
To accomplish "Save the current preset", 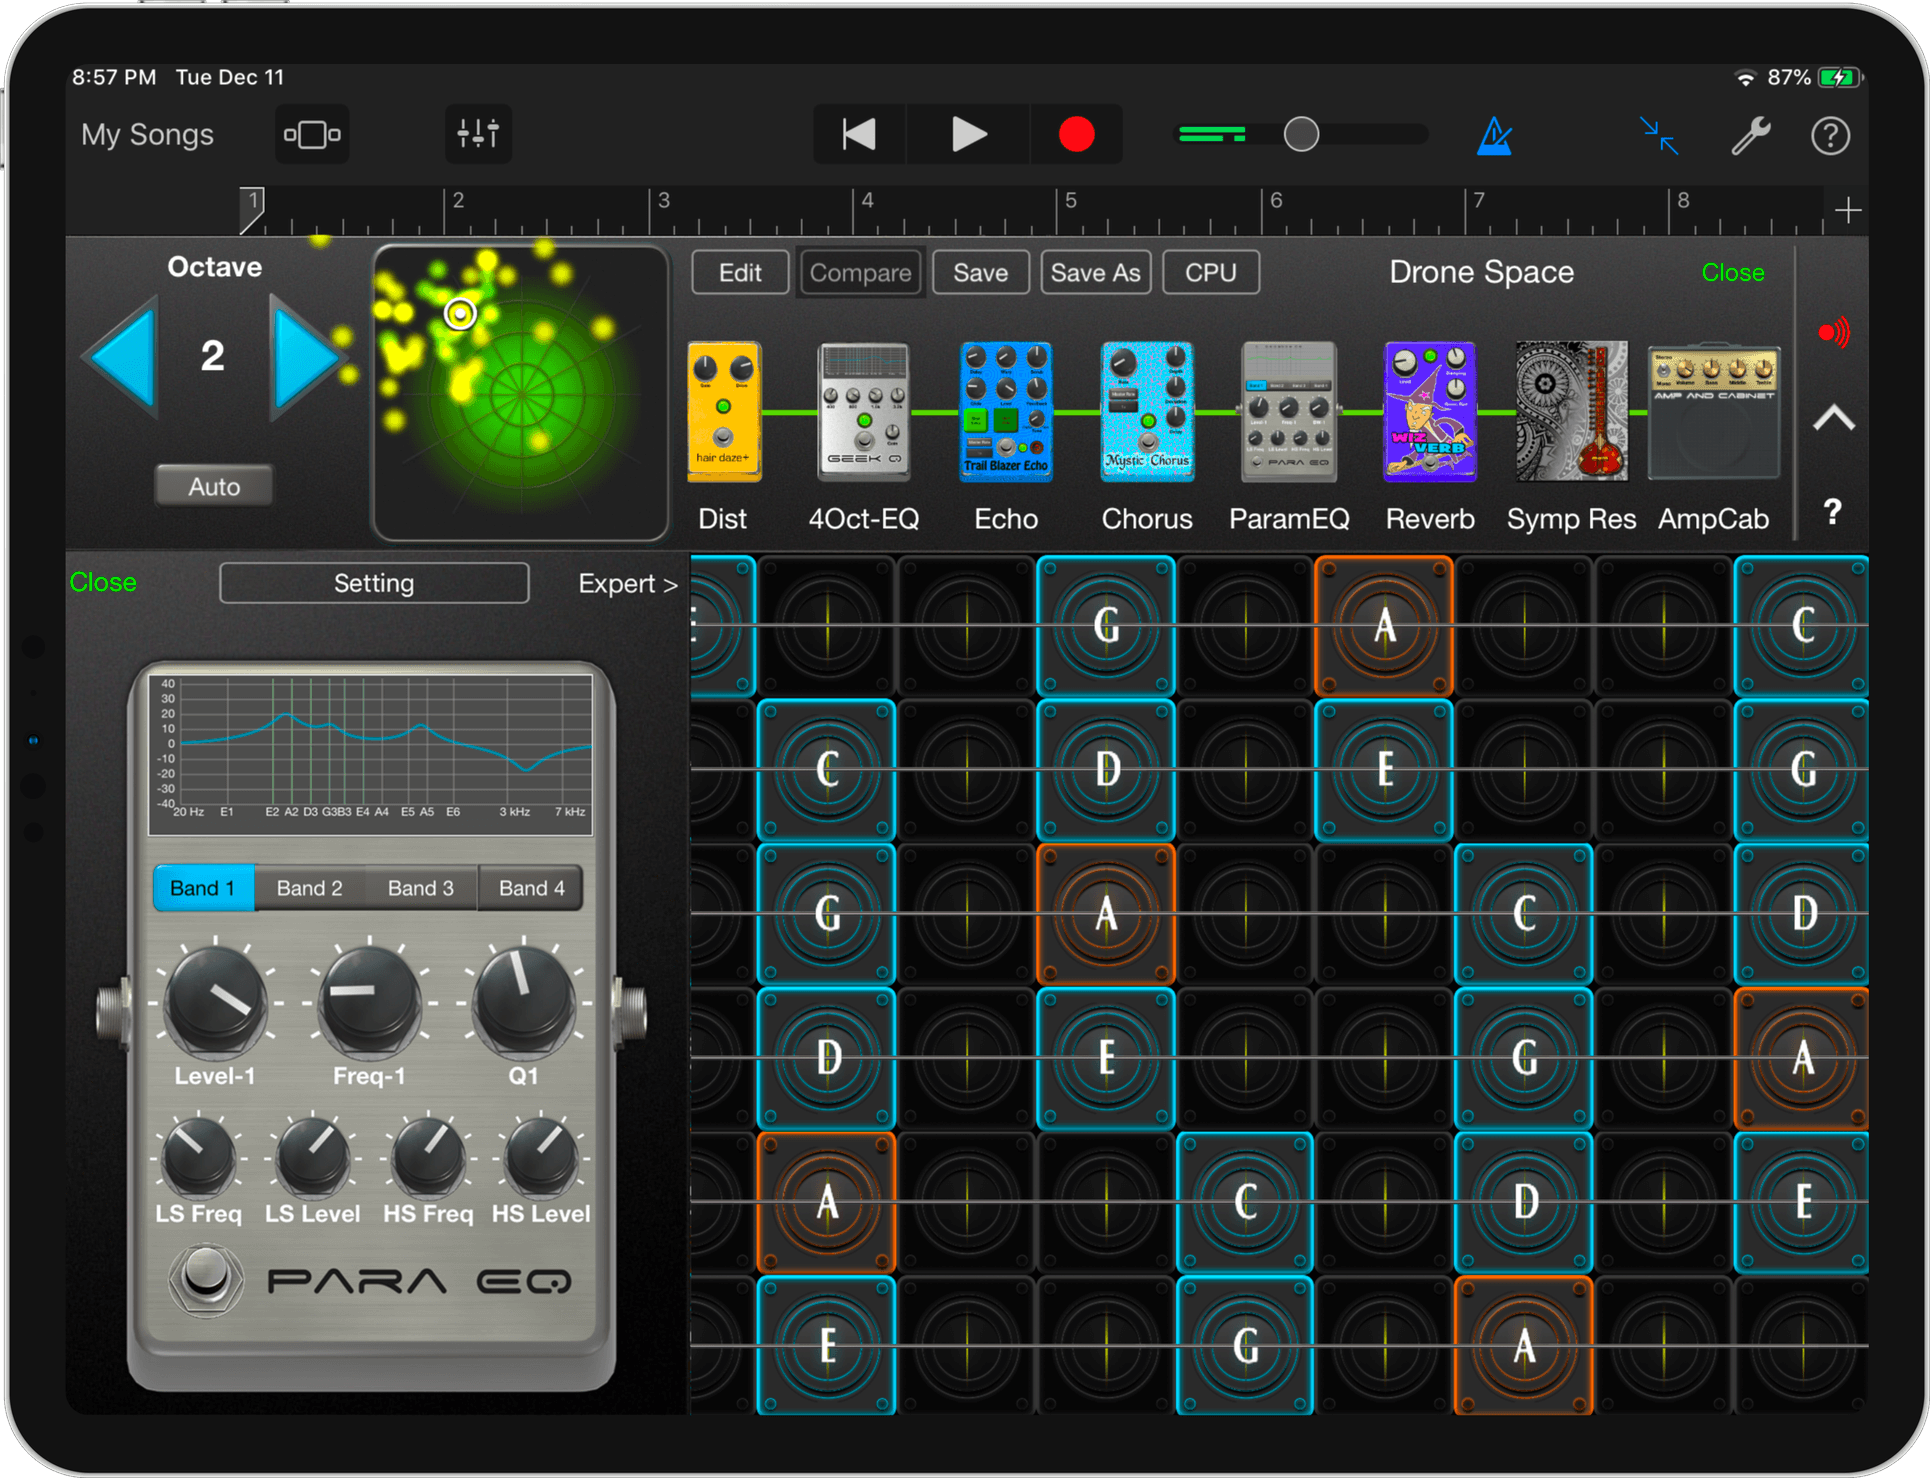I will (x=980, y=272).
